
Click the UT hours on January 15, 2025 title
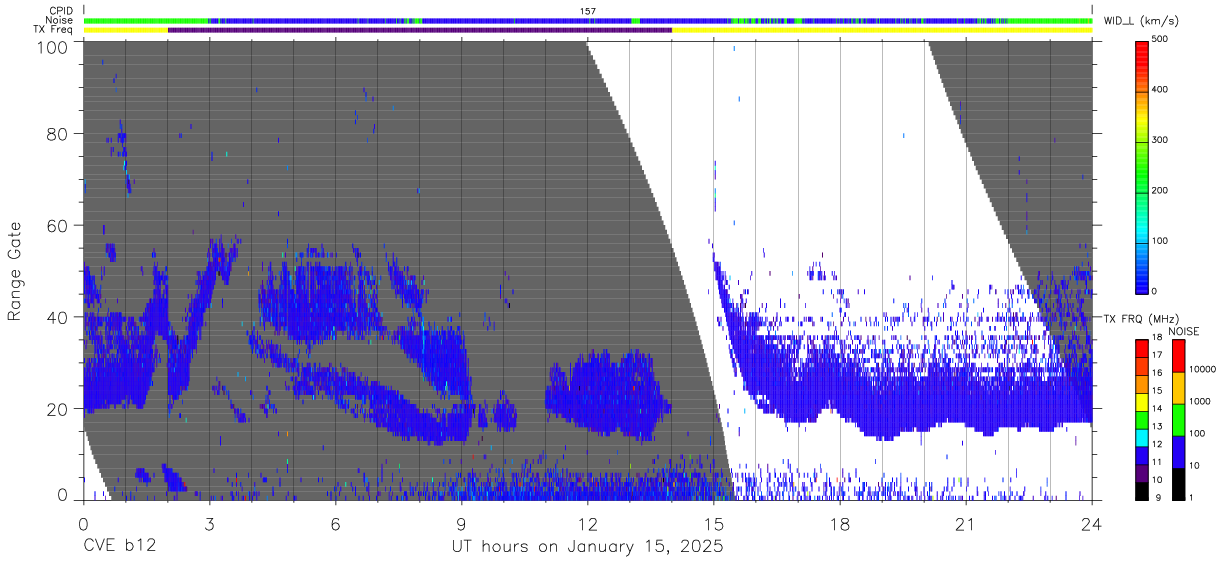586,548
